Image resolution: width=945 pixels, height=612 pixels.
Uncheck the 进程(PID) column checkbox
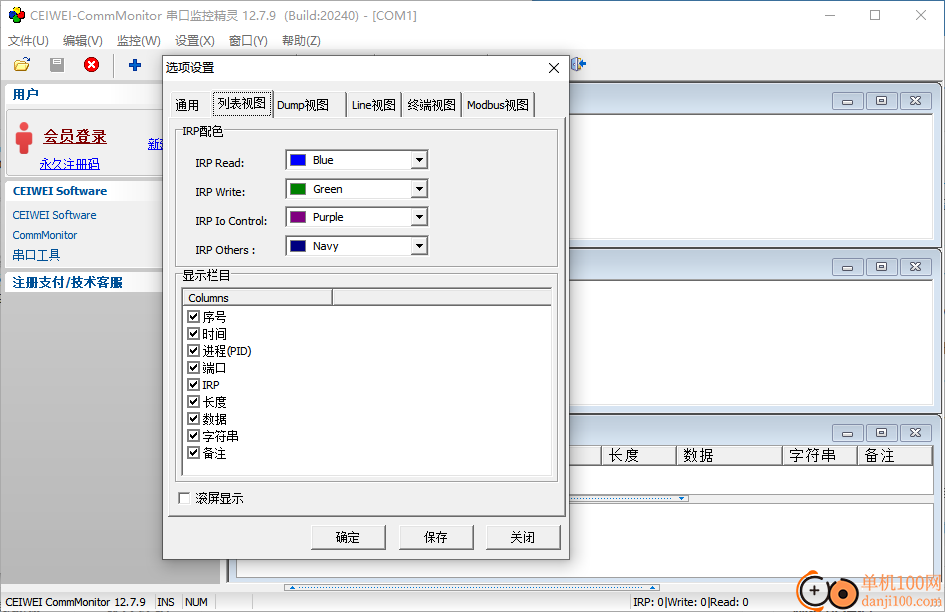(193, 350)
